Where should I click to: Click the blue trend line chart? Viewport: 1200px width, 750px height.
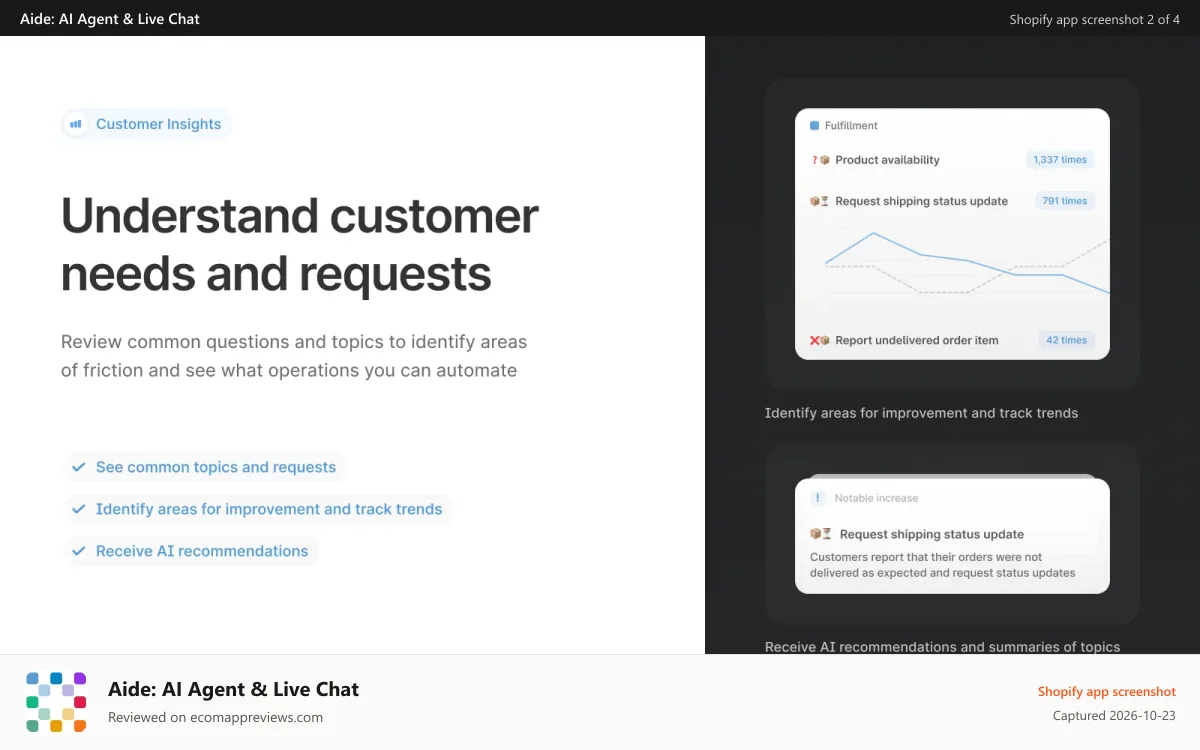point(967,262)
